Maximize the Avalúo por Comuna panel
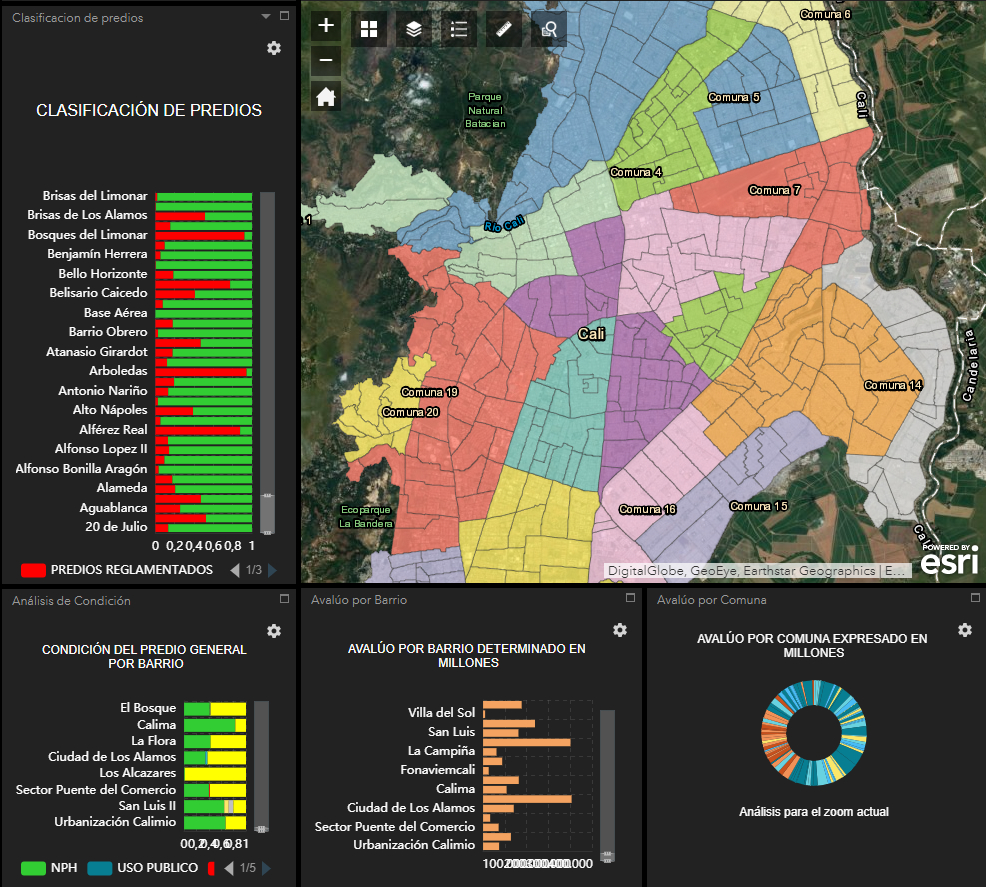Image resolution: width=986 pixels, height=887 pixels. [x=974, y=598]
